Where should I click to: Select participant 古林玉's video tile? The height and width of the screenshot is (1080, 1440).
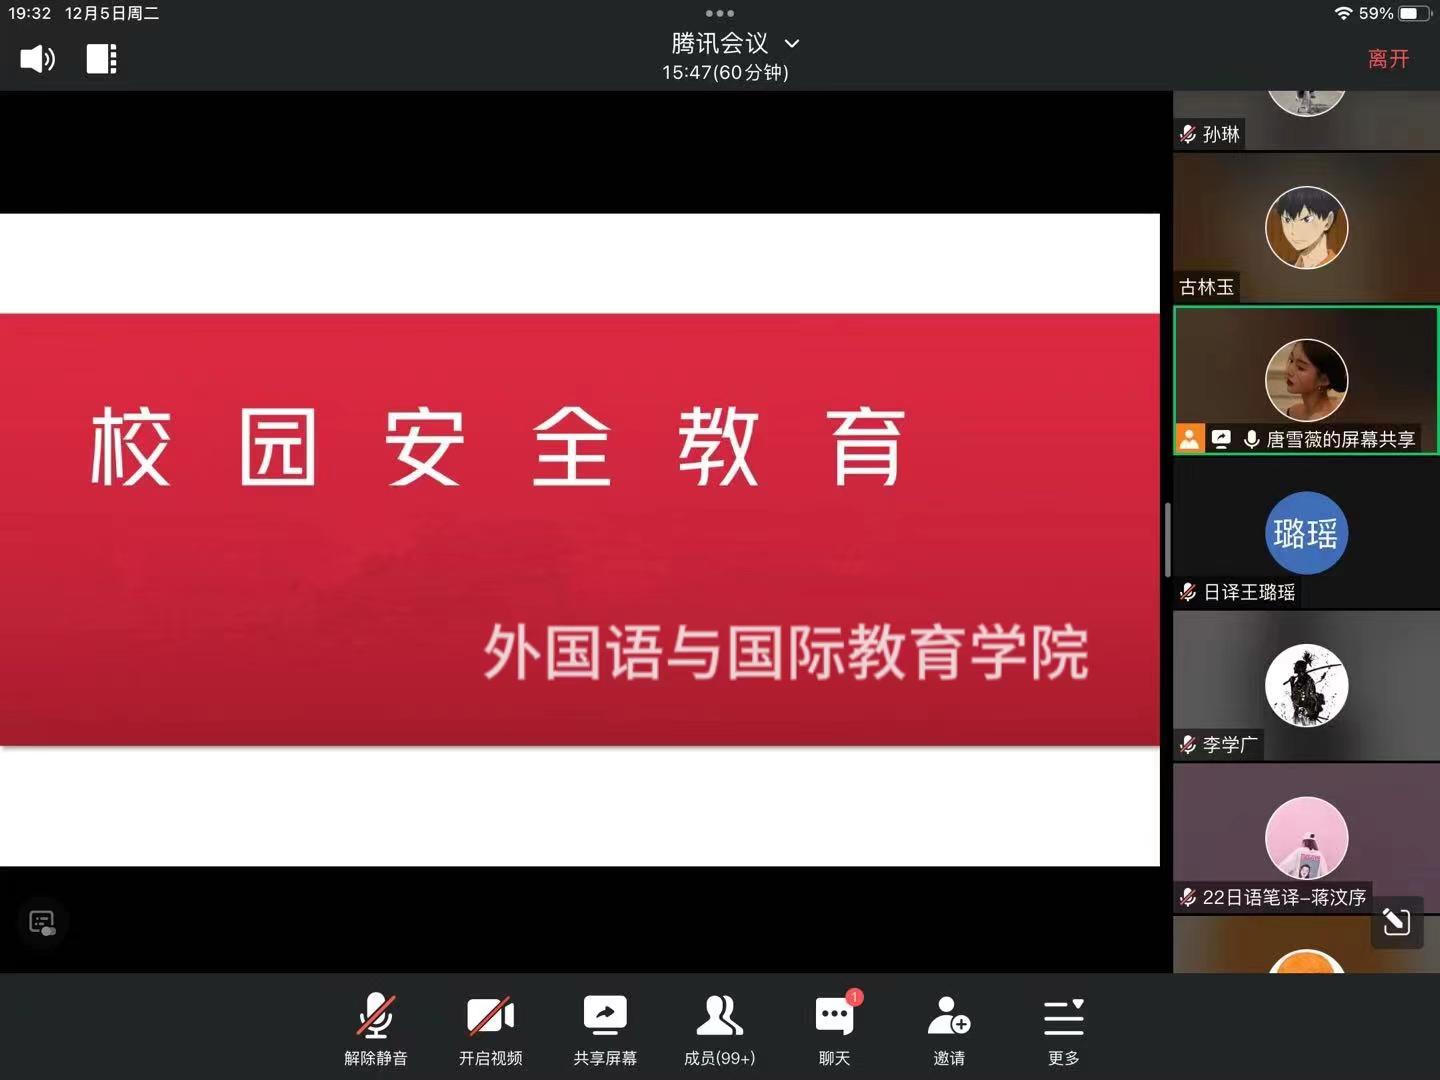click(1305, 228)
